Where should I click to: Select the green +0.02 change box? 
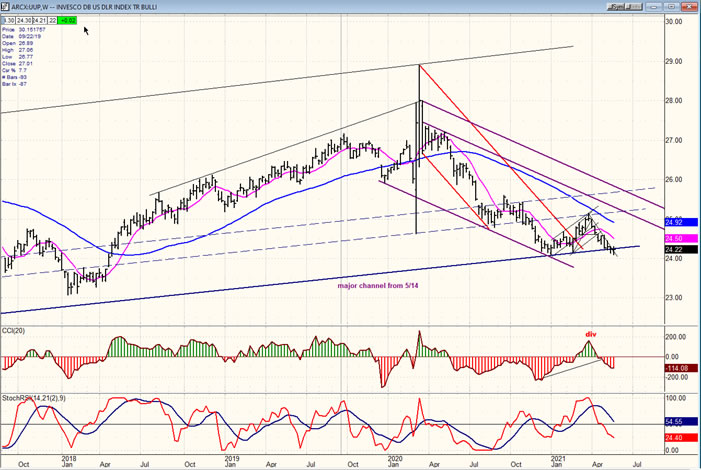tap(68, 21)
